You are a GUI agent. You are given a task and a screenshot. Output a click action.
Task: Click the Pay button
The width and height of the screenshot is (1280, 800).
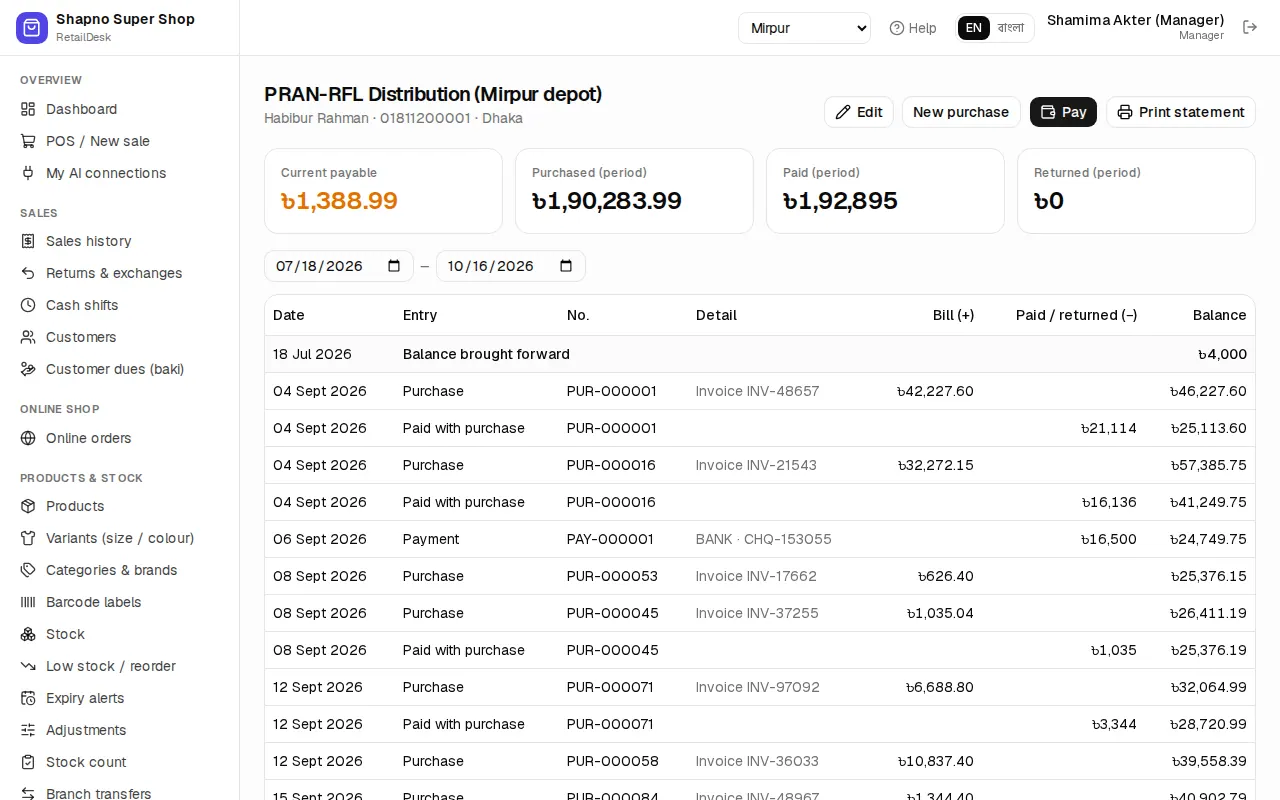pyautogui.click(x=1063, y=112)
